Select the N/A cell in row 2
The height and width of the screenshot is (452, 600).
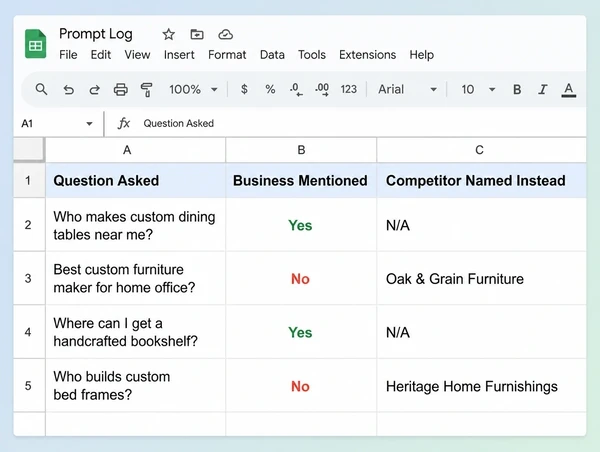pyautogui.click(x=481, y=225)
